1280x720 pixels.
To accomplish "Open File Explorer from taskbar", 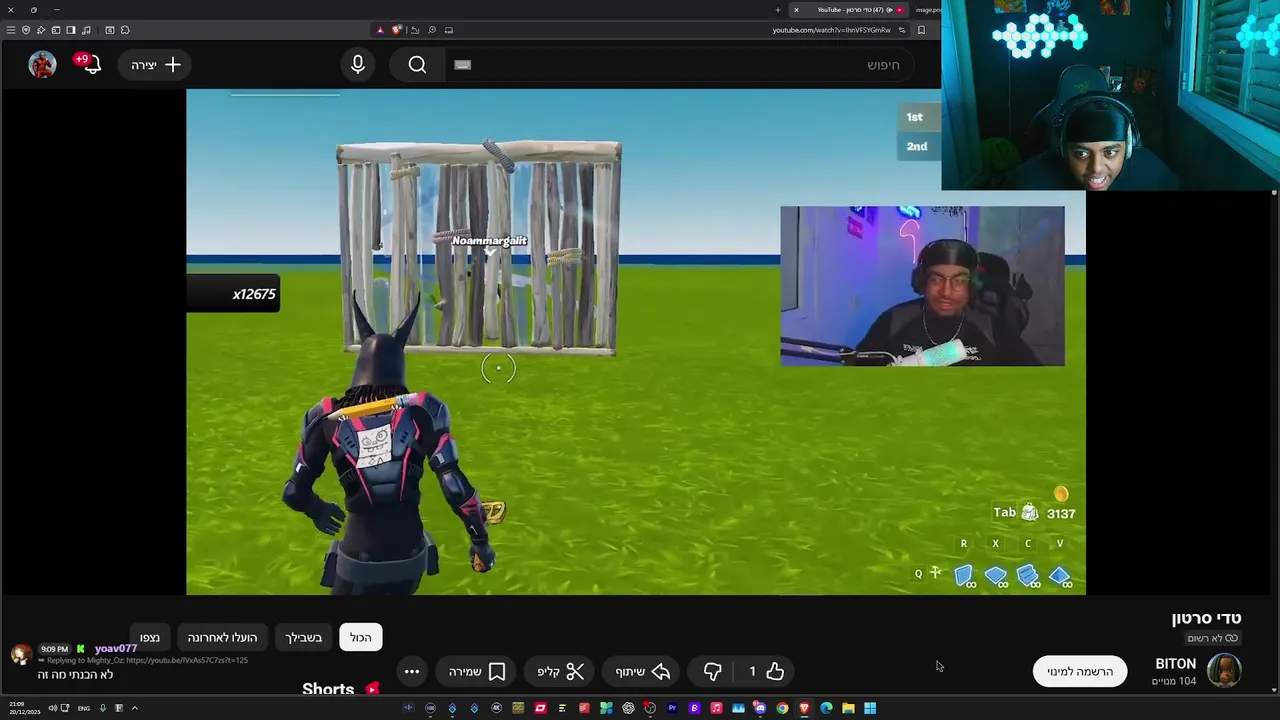I will click(848, 708).
